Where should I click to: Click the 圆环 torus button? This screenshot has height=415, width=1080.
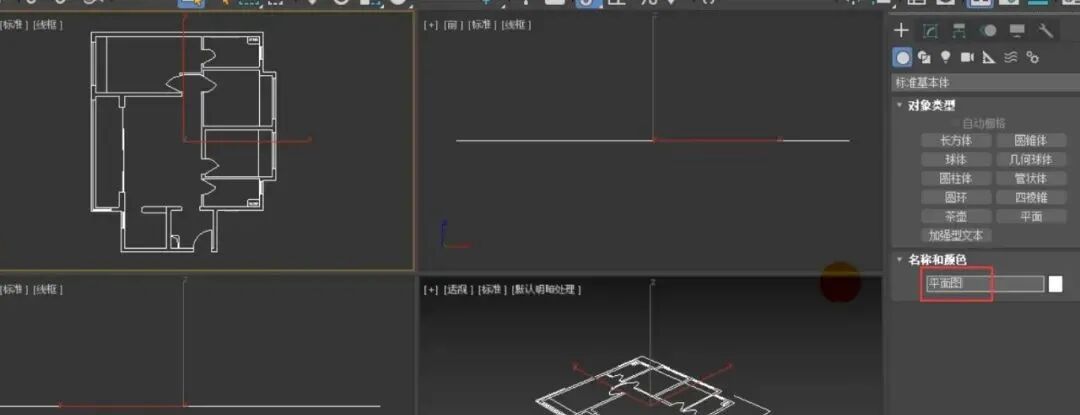click(956, 198)
